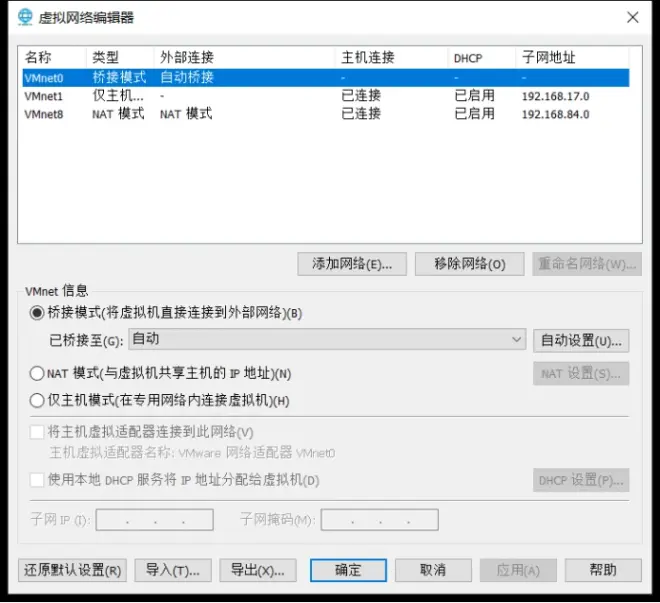Click the 取消 button
The width and height of the screenshot is (660, 603).
[x=433, y=570]
